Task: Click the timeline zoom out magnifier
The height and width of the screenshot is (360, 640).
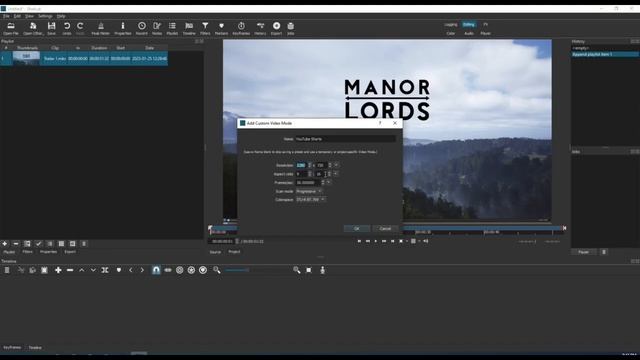Action: click(217, 270)
